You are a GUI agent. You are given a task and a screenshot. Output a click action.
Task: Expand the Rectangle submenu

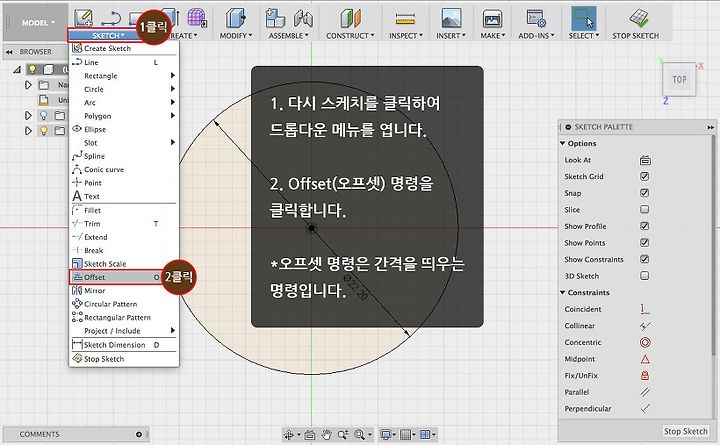pyautogui.click(x=124, y=75)
